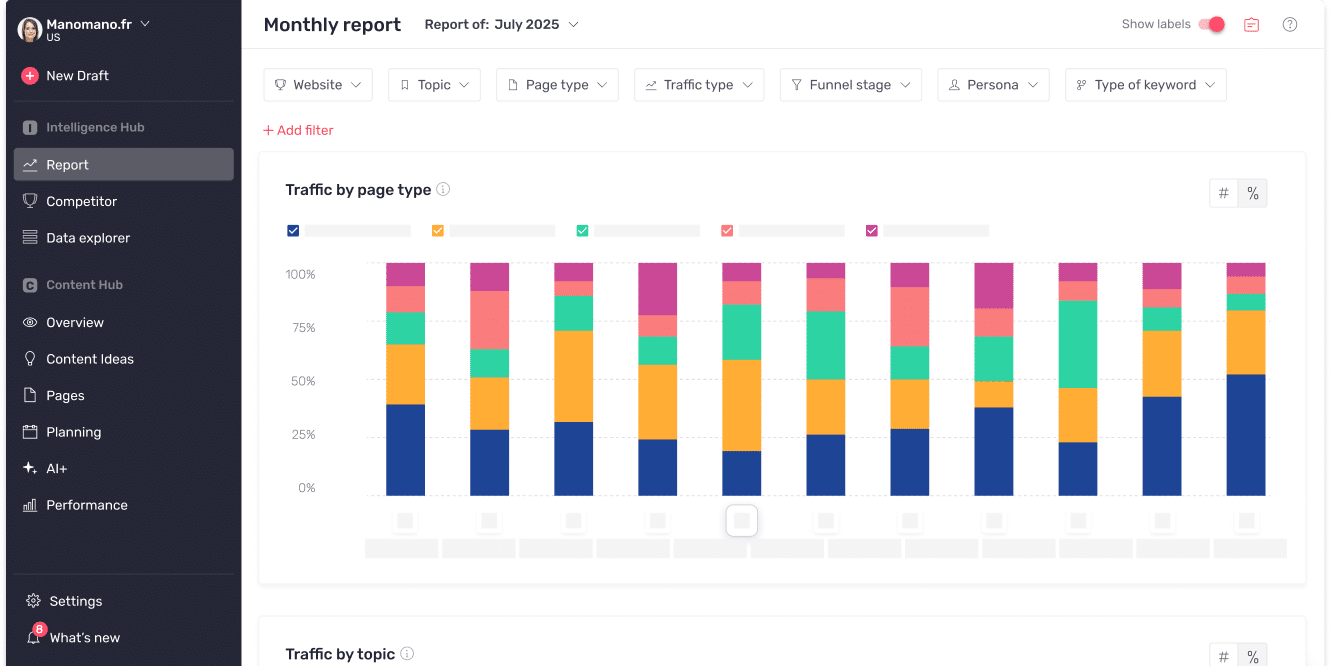Click the '+ Add filter' link

(298, 130)
